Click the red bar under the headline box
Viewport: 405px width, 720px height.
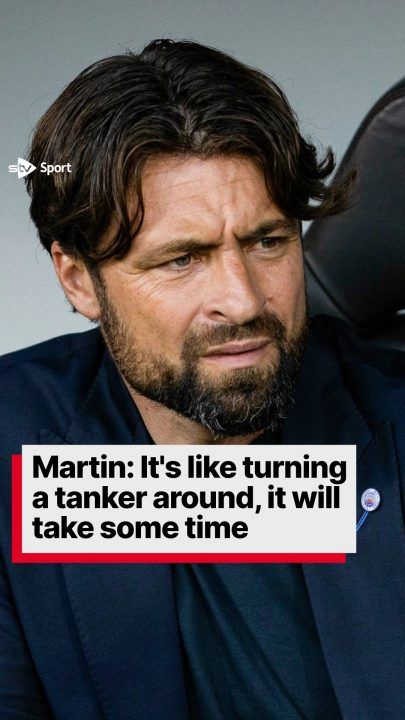[179, 558]
